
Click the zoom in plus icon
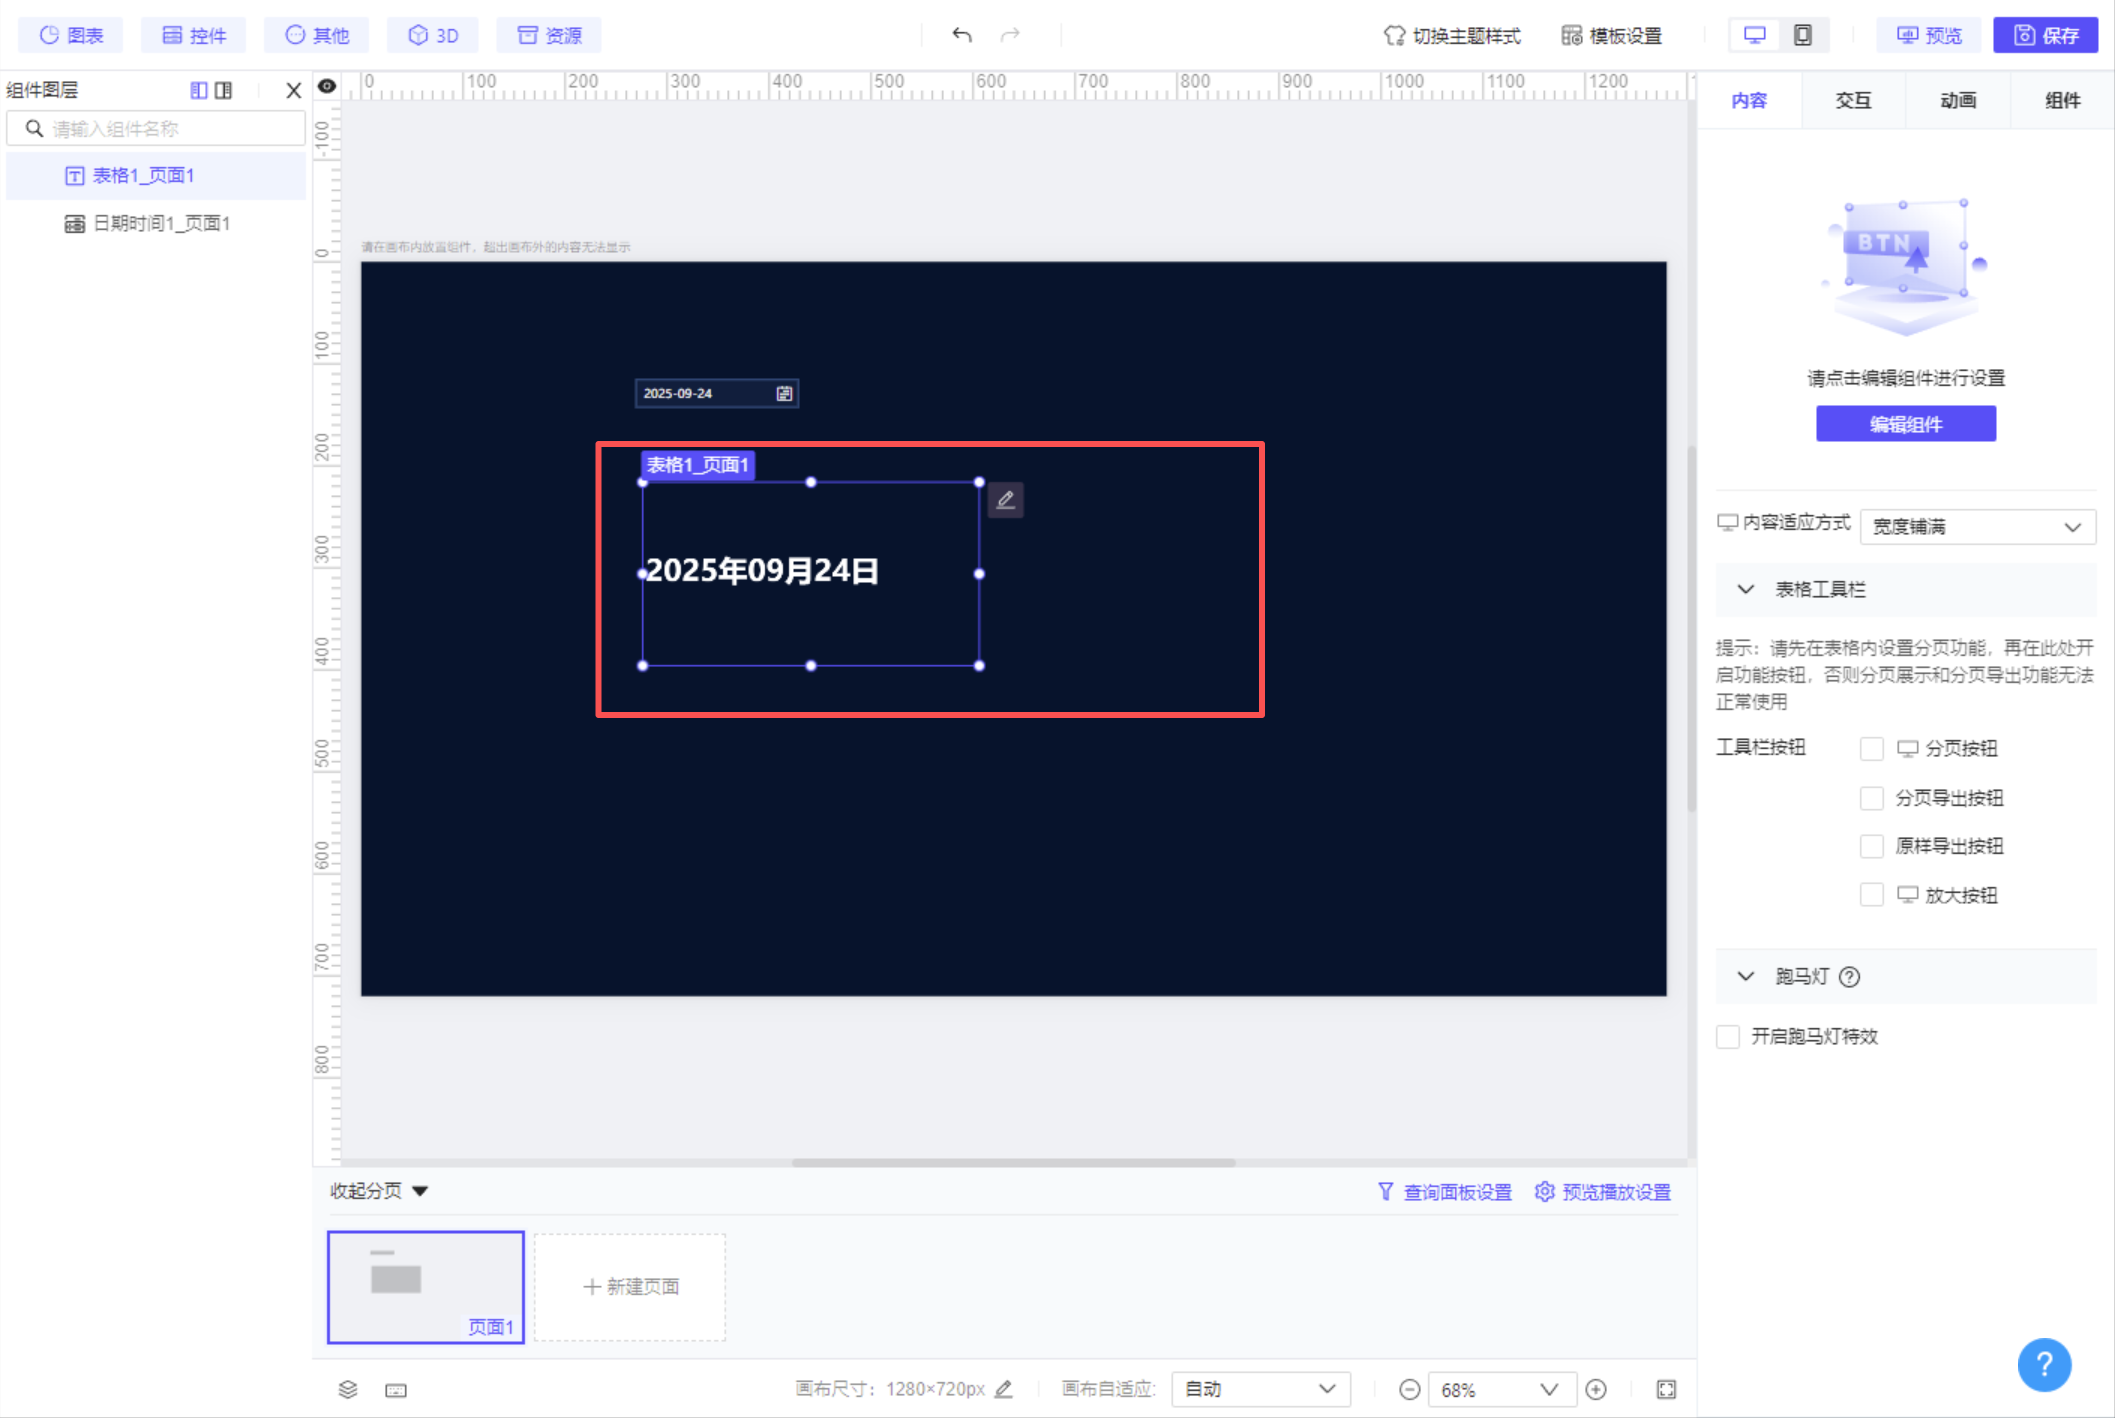1596,1389
